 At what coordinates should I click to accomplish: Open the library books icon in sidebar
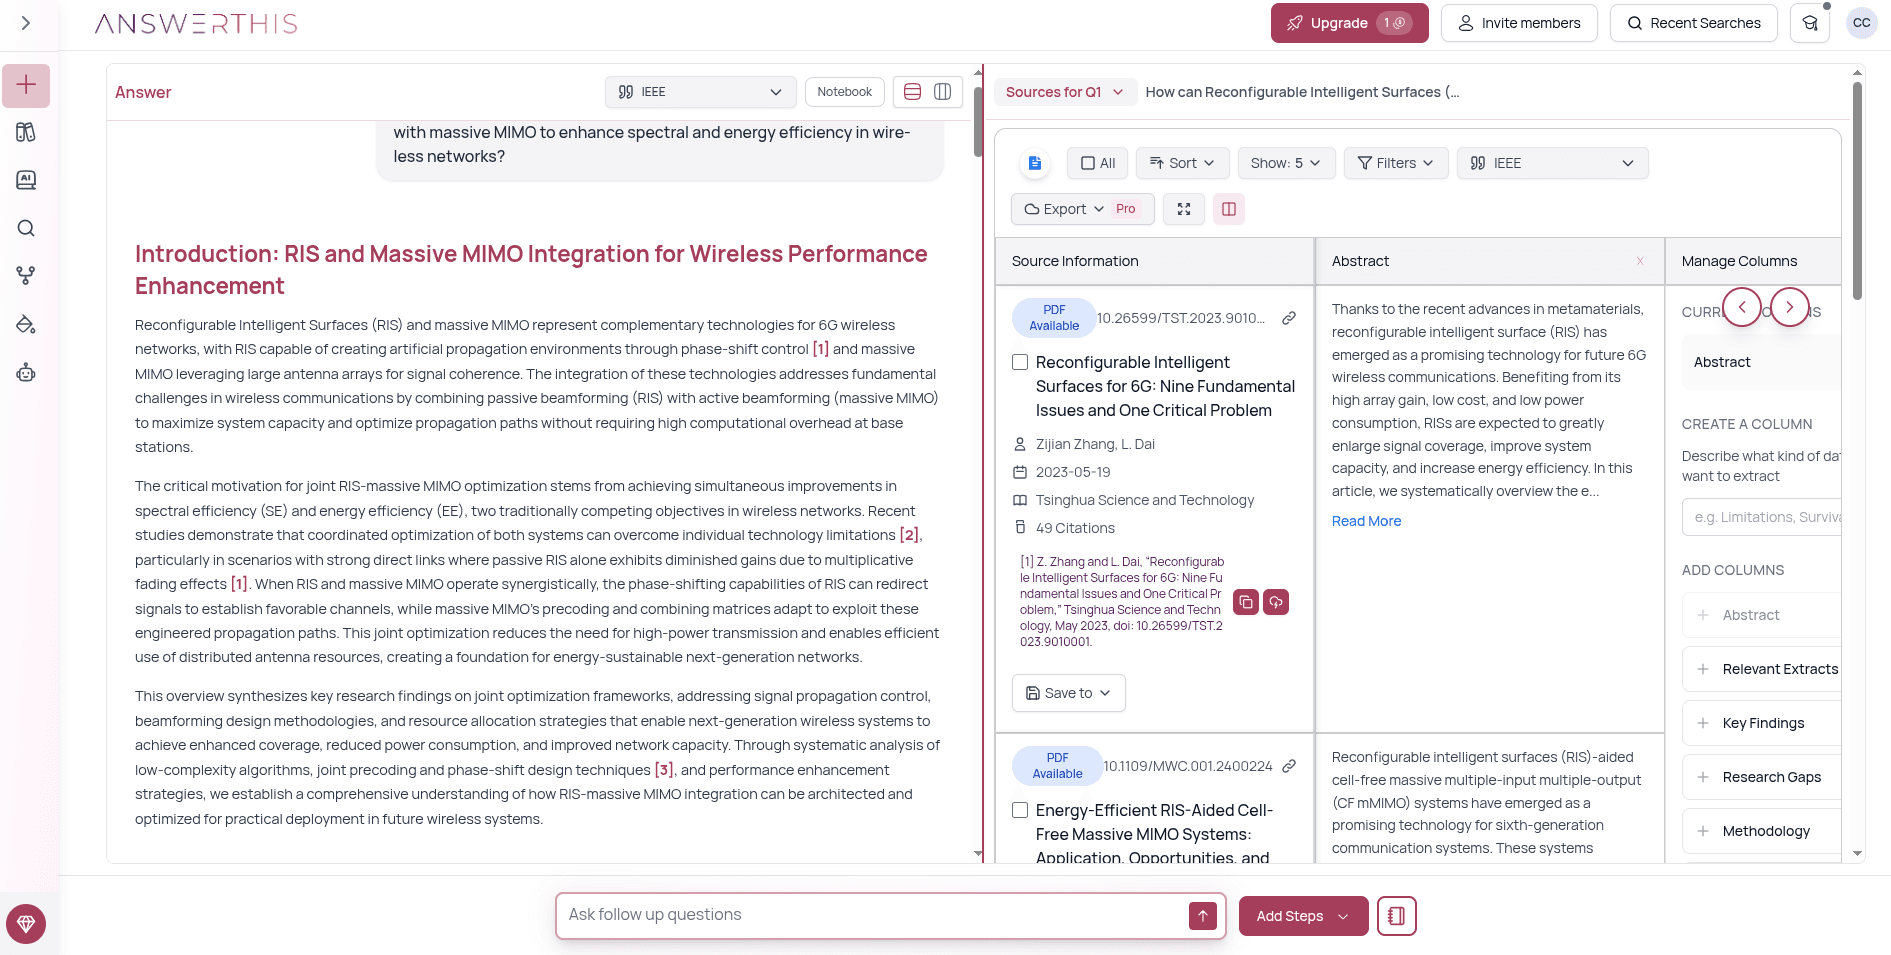26,132
